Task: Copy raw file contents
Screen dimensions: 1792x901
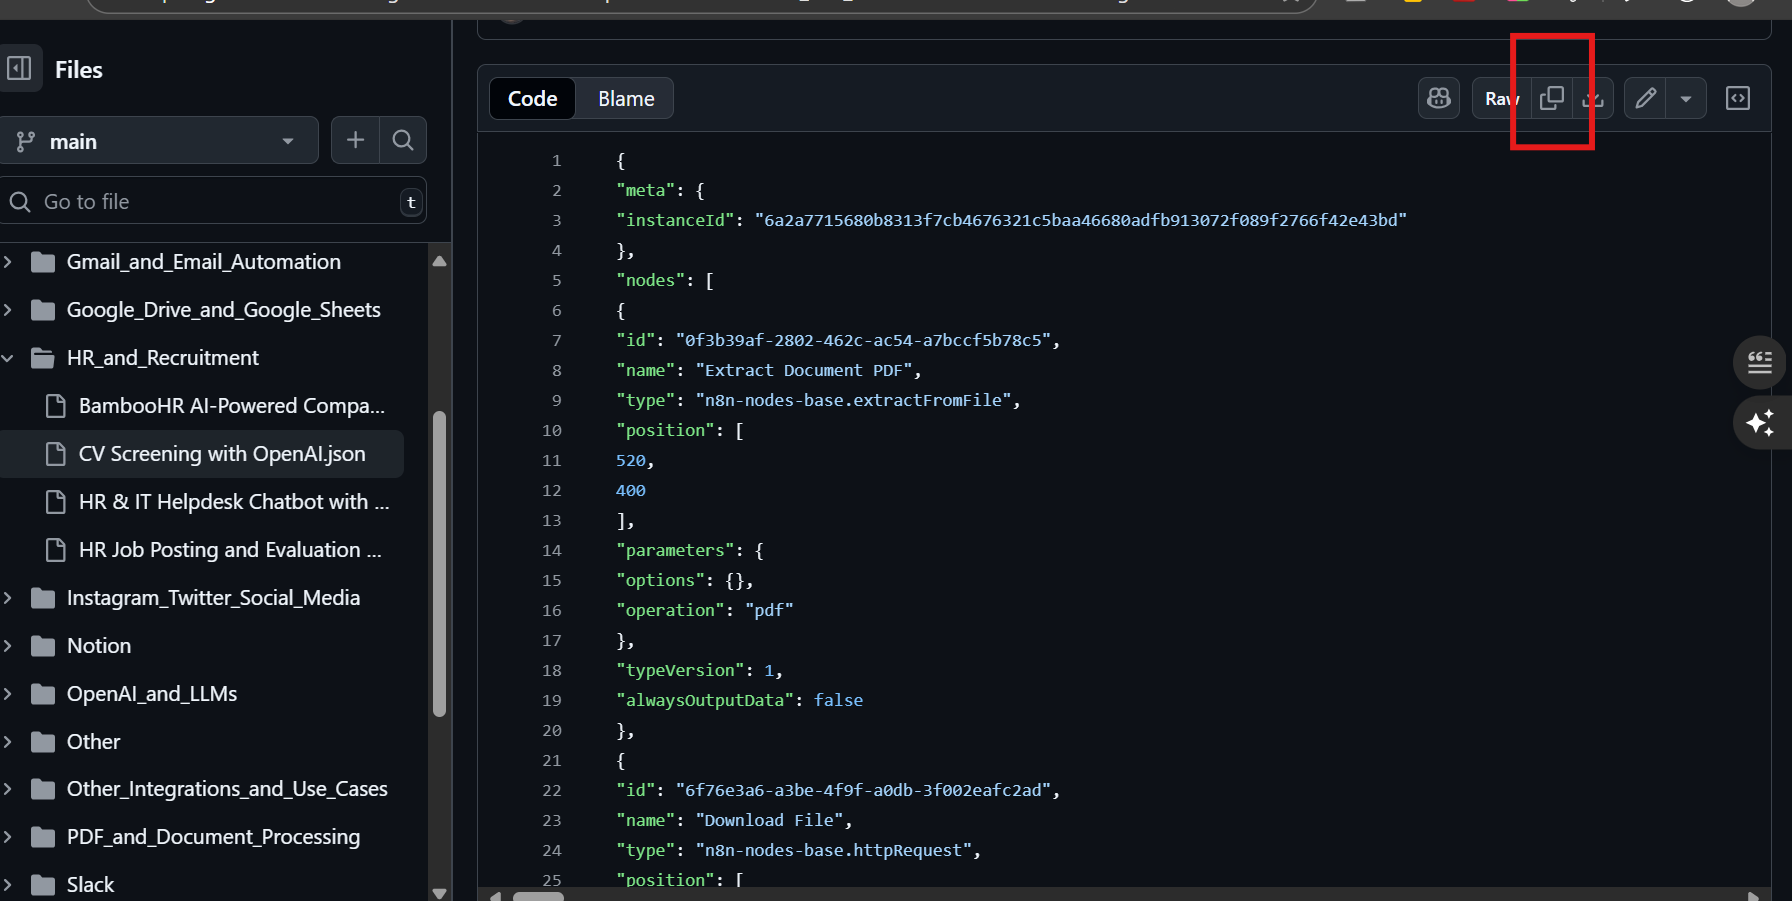Action: [x=1551, y=99]
